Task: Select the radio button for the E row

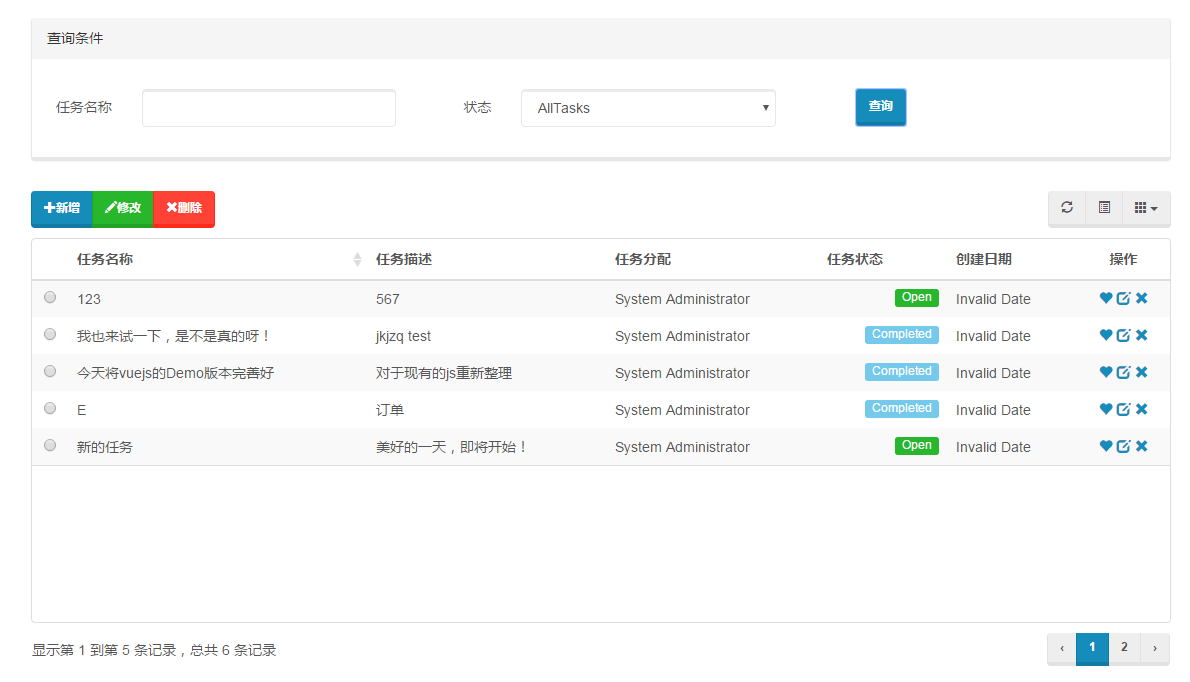Action: tap(49, 408)
